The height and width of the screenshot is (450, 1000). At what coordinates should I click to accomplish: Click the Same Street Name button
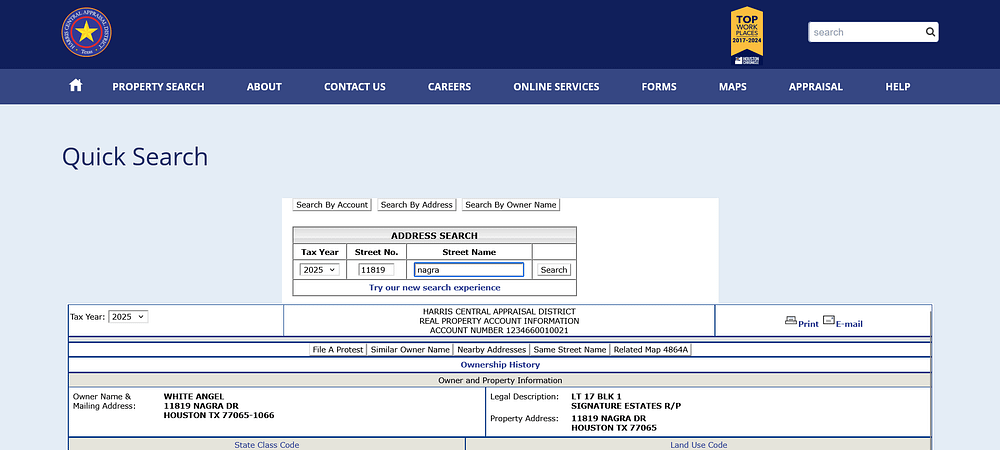(x=570, y=349)
